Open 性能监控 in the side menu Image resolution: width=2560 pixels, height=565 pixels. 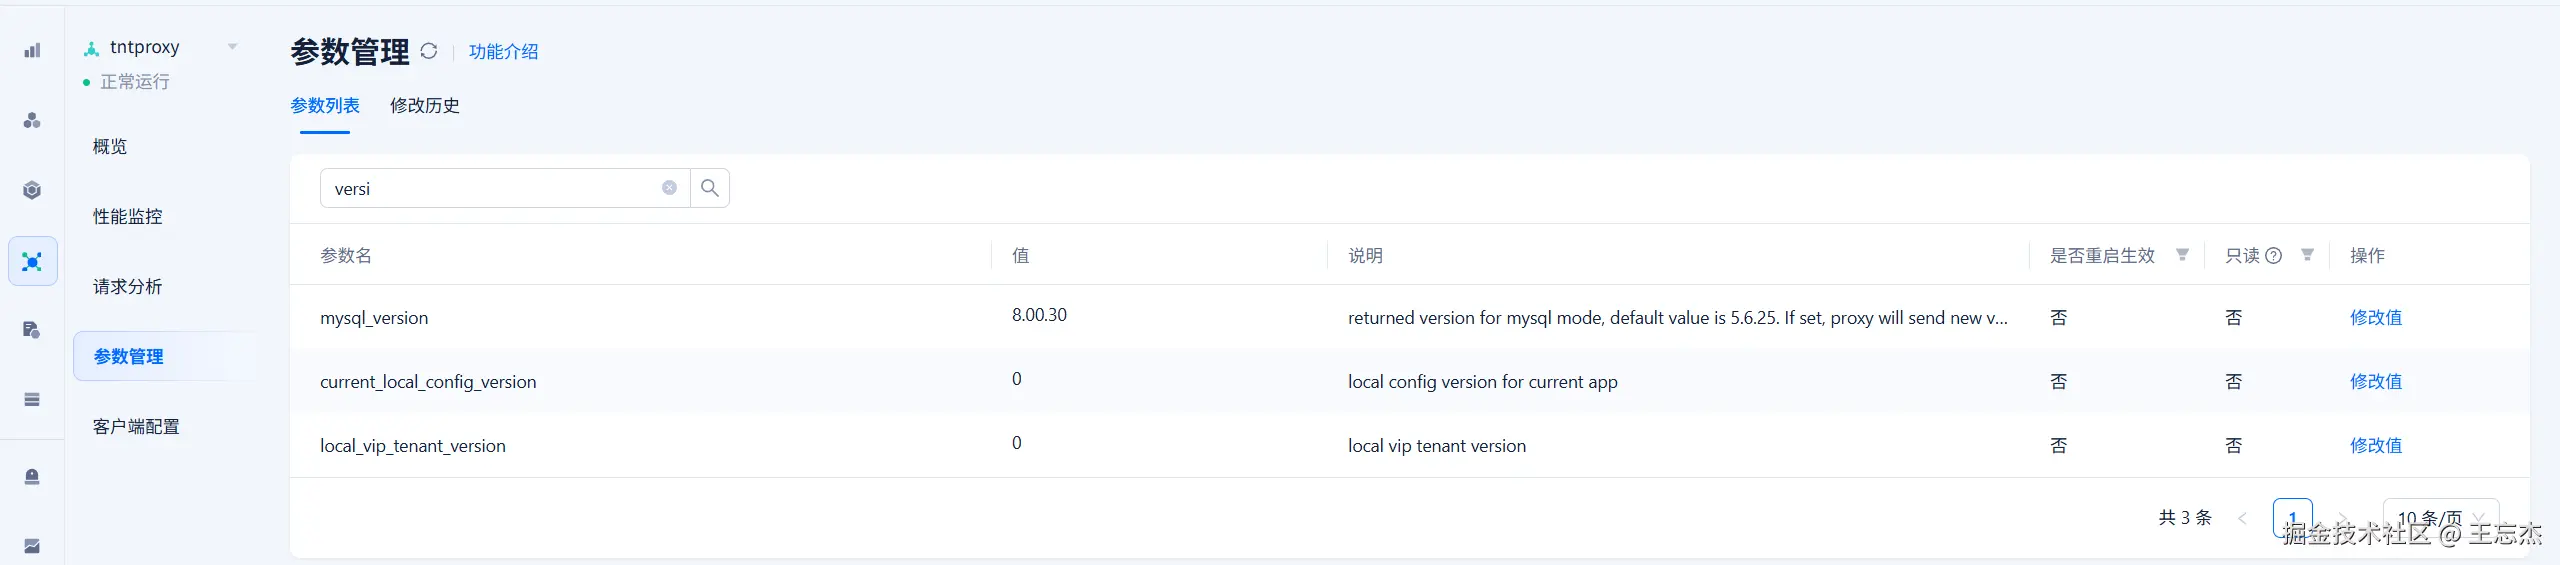128,217
